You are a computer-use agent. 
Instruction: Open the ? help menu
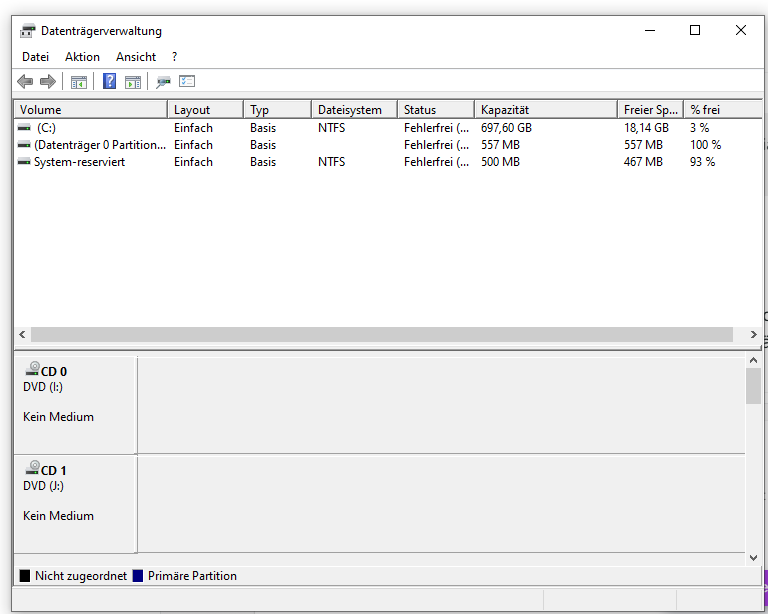[174, 57]
